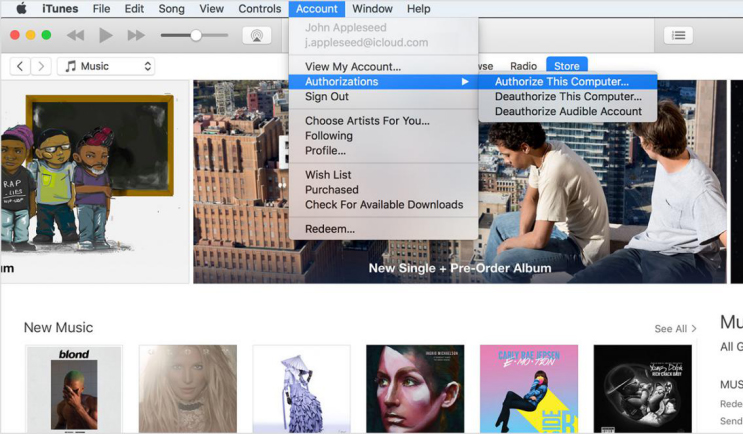Switch to the Radio tab
Screen dimensions: 743x434
[523, 66]
